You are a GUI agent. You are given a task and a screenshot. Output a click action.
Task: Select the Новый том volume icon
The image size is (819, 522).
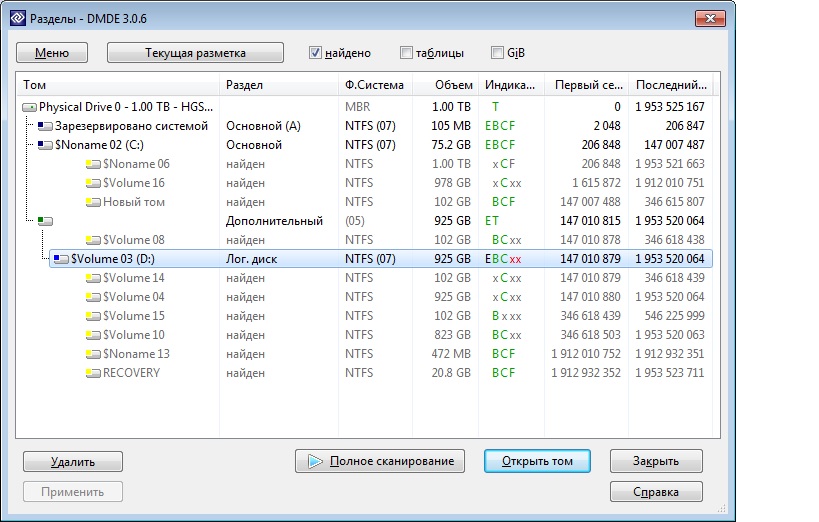(x=93, y=202)
